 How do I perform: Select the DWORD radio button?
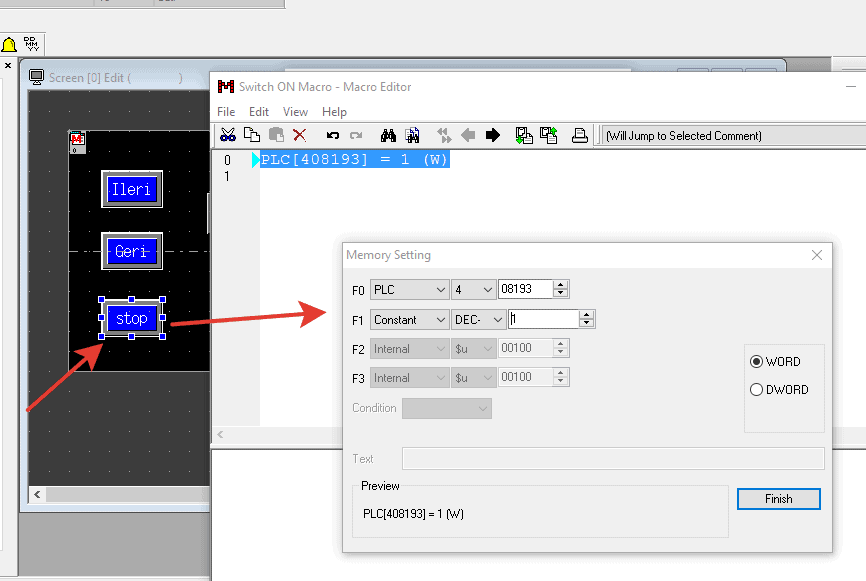[x=757, y=390]
